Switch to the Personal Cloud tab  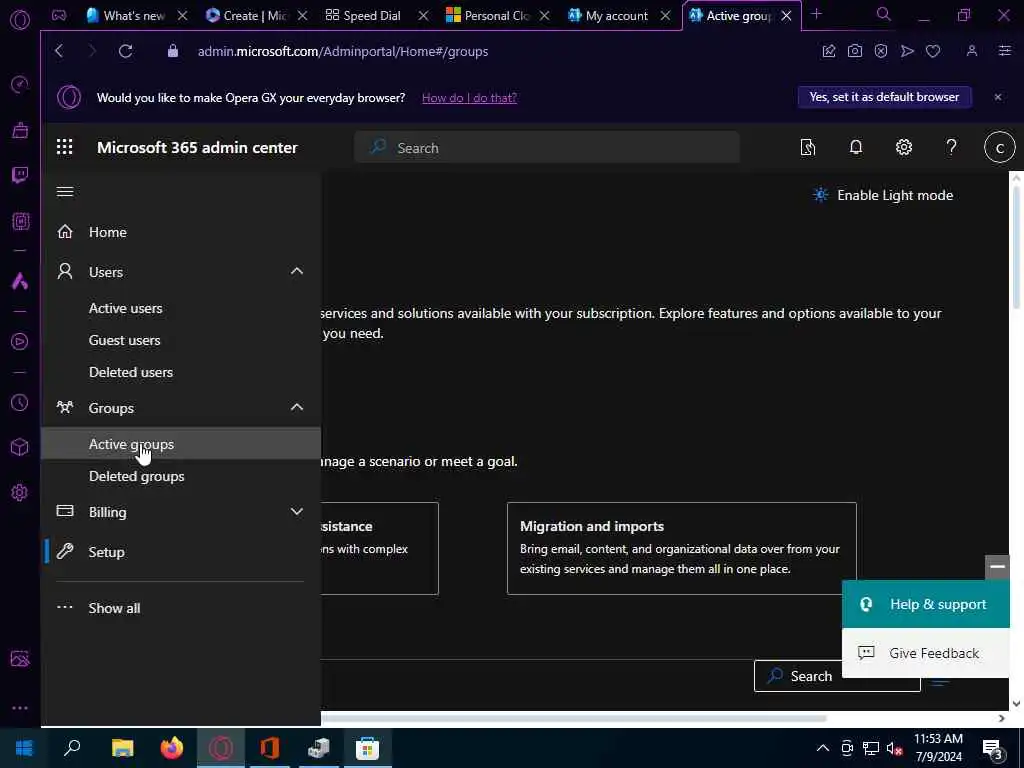[x=496, y=15]
